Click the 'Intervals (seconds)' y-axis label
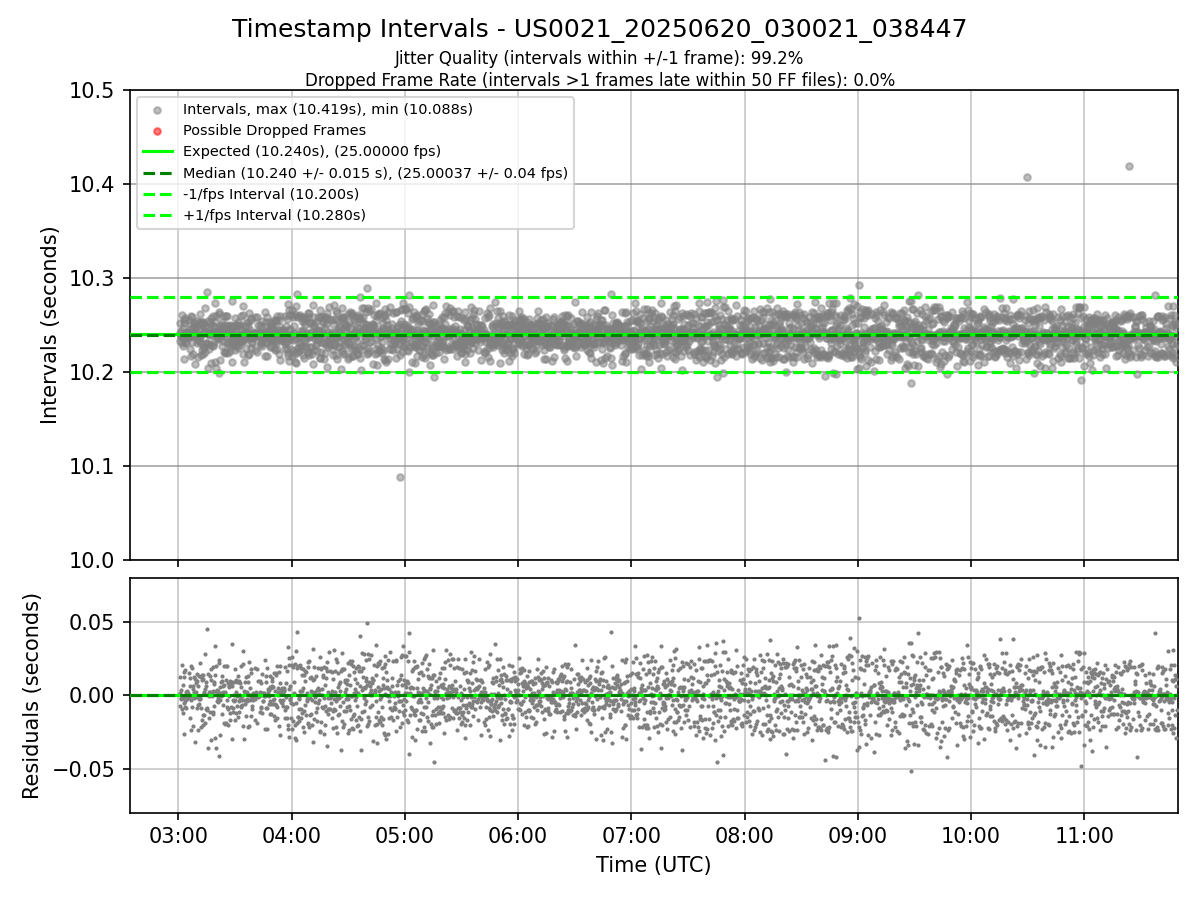Image resolution: width=1200 pixels, height=900 pixels. click(50, 325)
